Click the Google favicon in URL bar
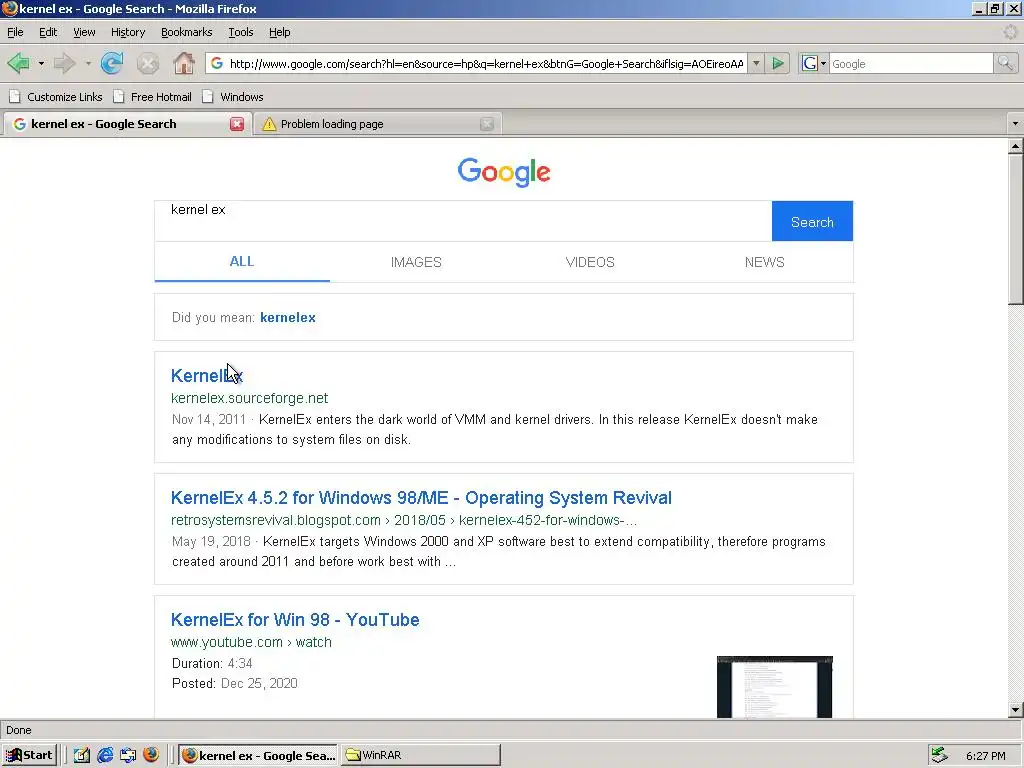Image resolution: width=1024 pixels, height=768 pixels. point(217,63)
